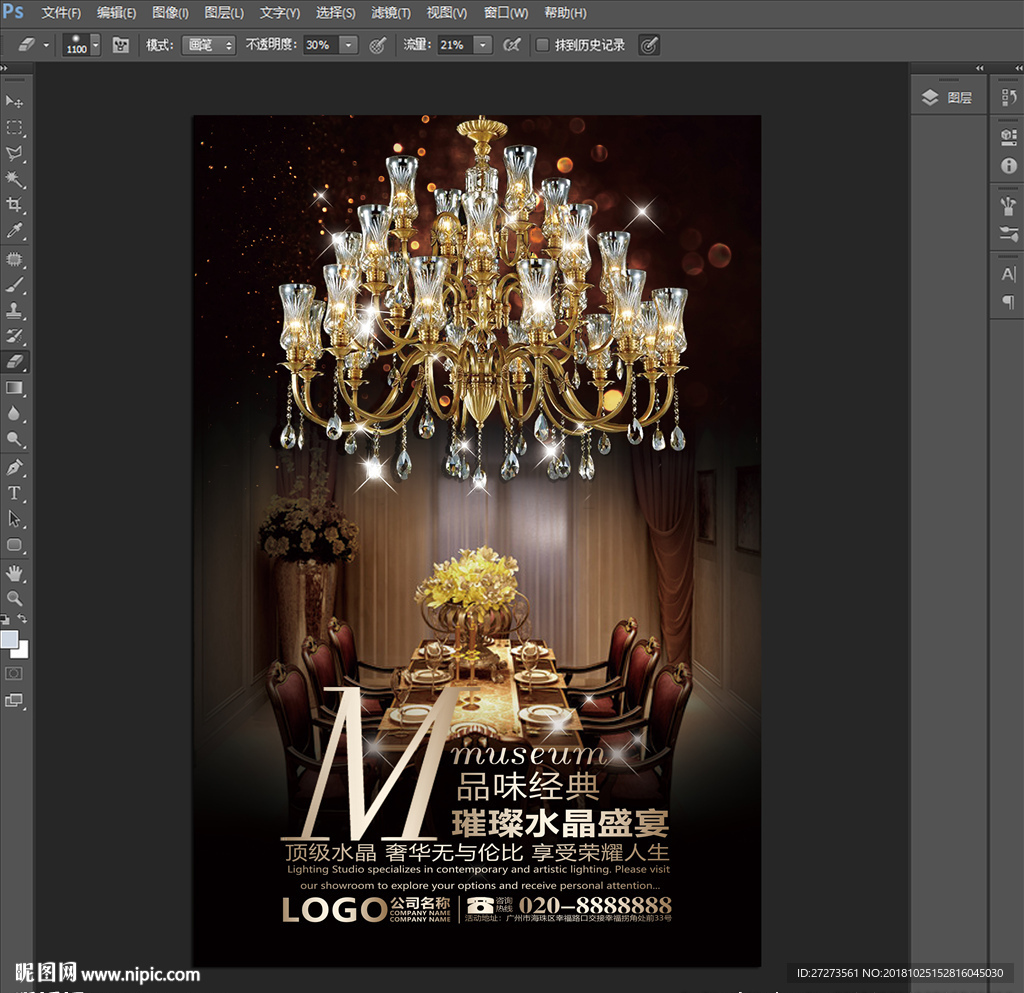Open the 编辑(E) menu

click(116, 13)
